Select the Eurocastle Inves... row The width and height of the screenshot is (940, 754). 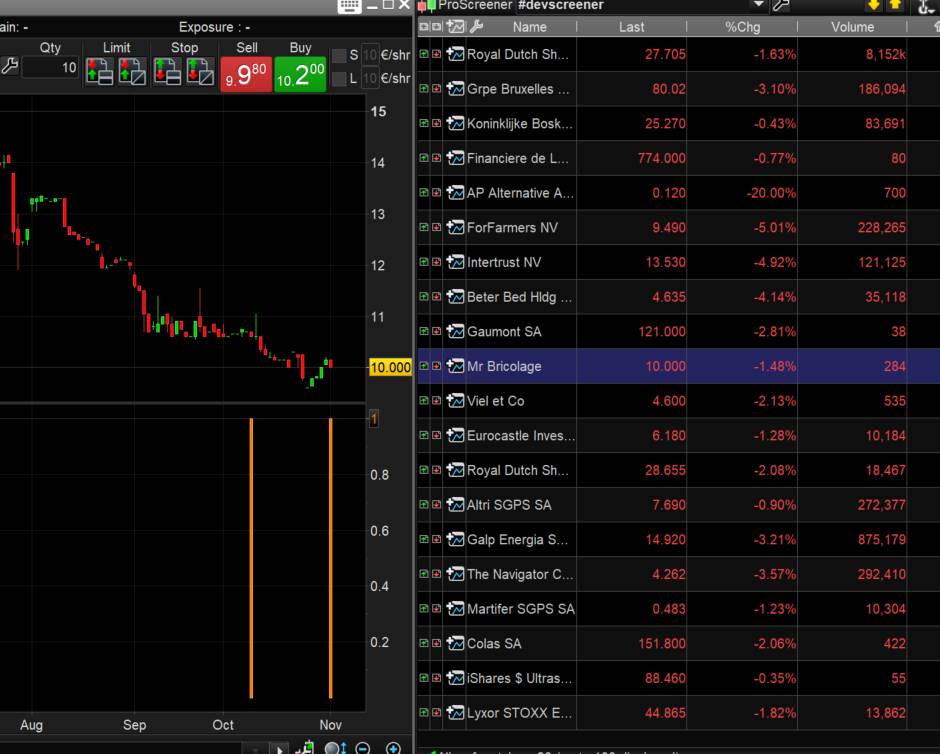679,435
